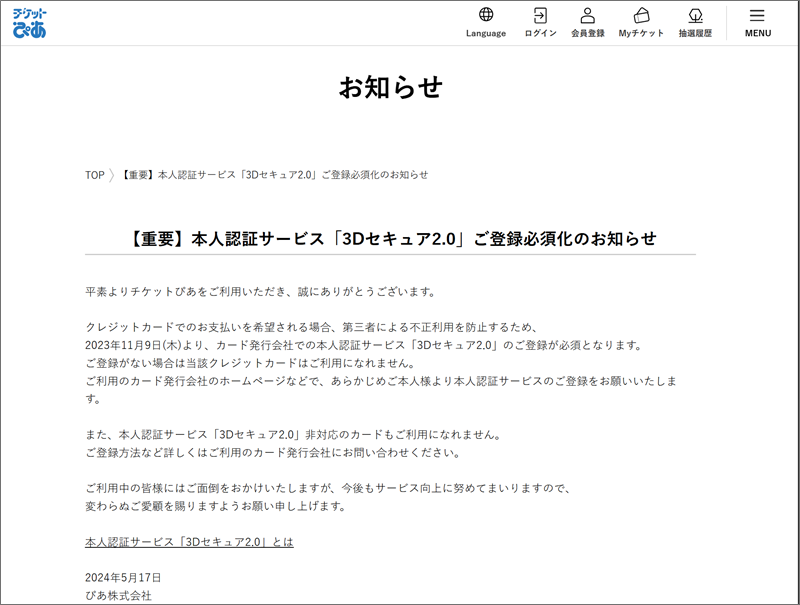Click the line beginning クレジットカードでのお支払い
The height and width of the screenshot is (605, 800).
click(x=312, y=327)
